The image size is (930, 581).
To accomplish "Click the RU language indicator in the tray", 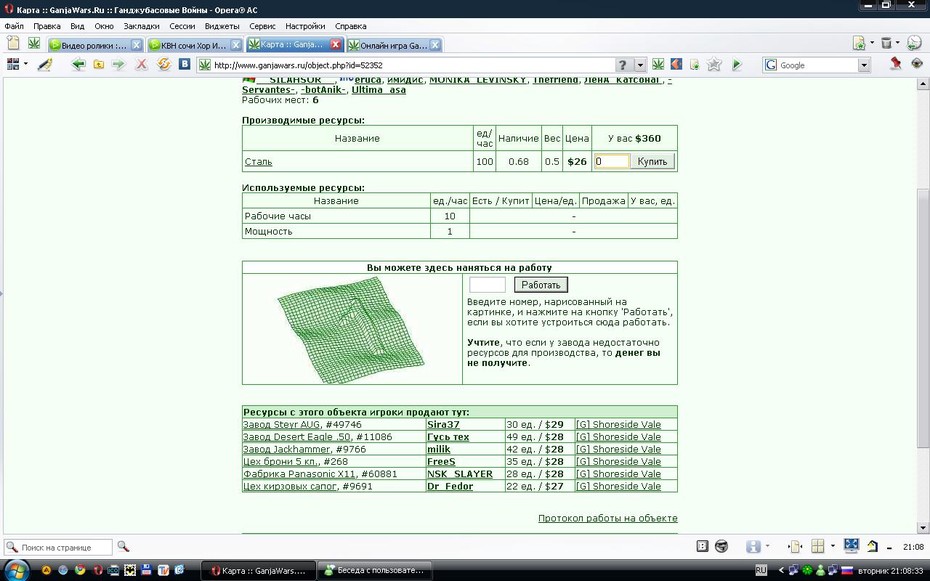I will (x=761, y=570).
